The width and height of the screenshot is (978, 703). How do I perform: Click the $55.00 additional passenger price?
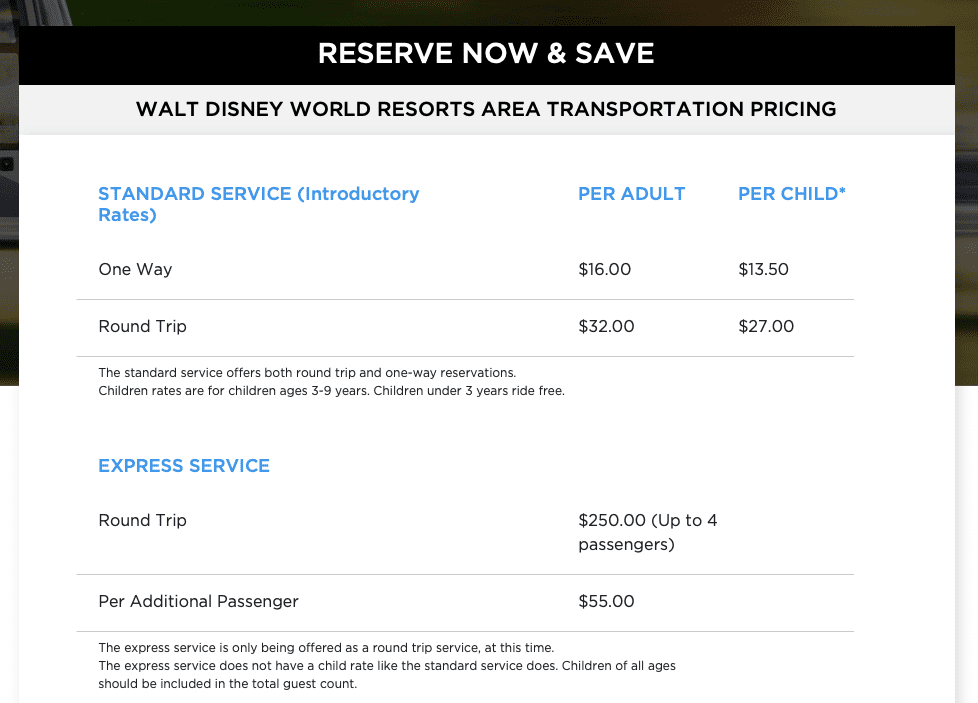tap(606, 601)
